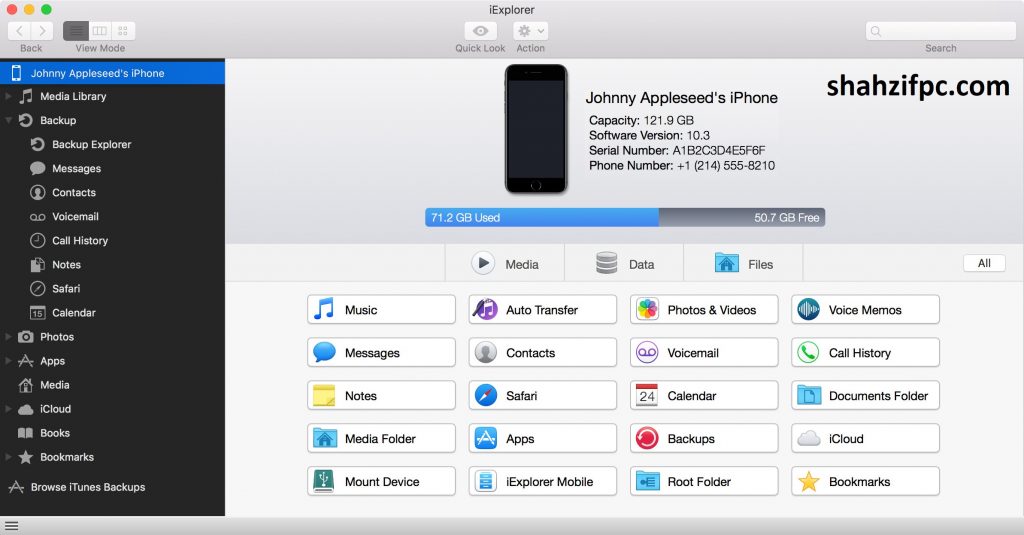Click the Call History clock icon in sidebar
This screenshot has height=535, width=1024.
point(37,241)
